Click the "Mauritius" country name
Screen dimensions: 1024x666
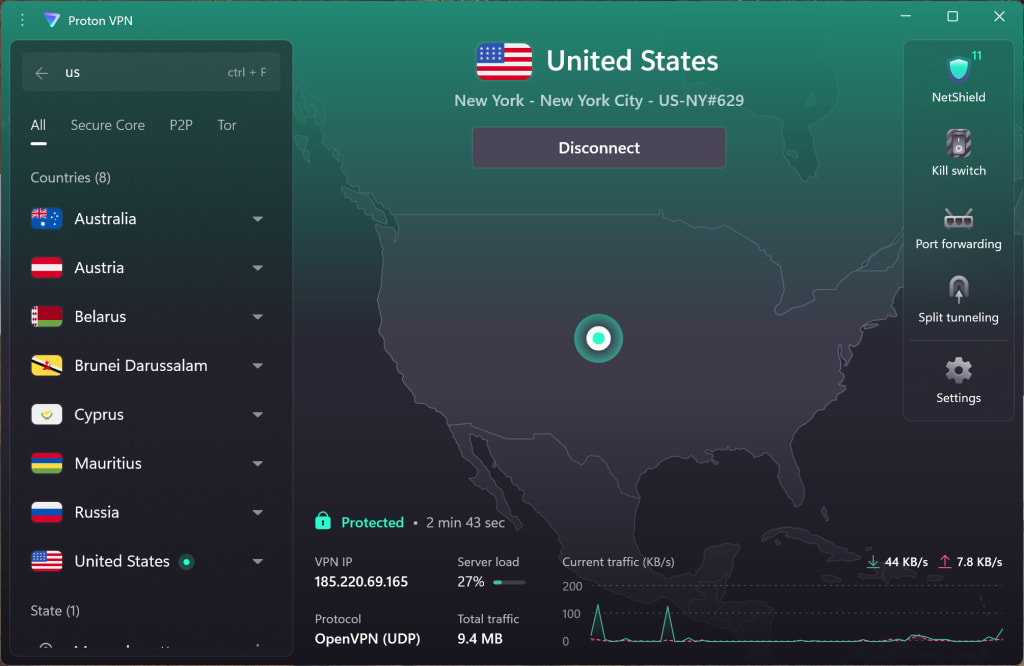pyautogui.click(x=108, y=464)
